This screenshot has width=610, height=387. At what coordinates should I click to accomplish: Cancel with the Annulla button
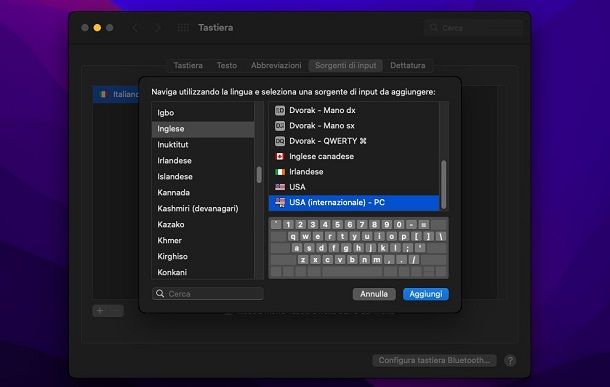coord(374,294)
